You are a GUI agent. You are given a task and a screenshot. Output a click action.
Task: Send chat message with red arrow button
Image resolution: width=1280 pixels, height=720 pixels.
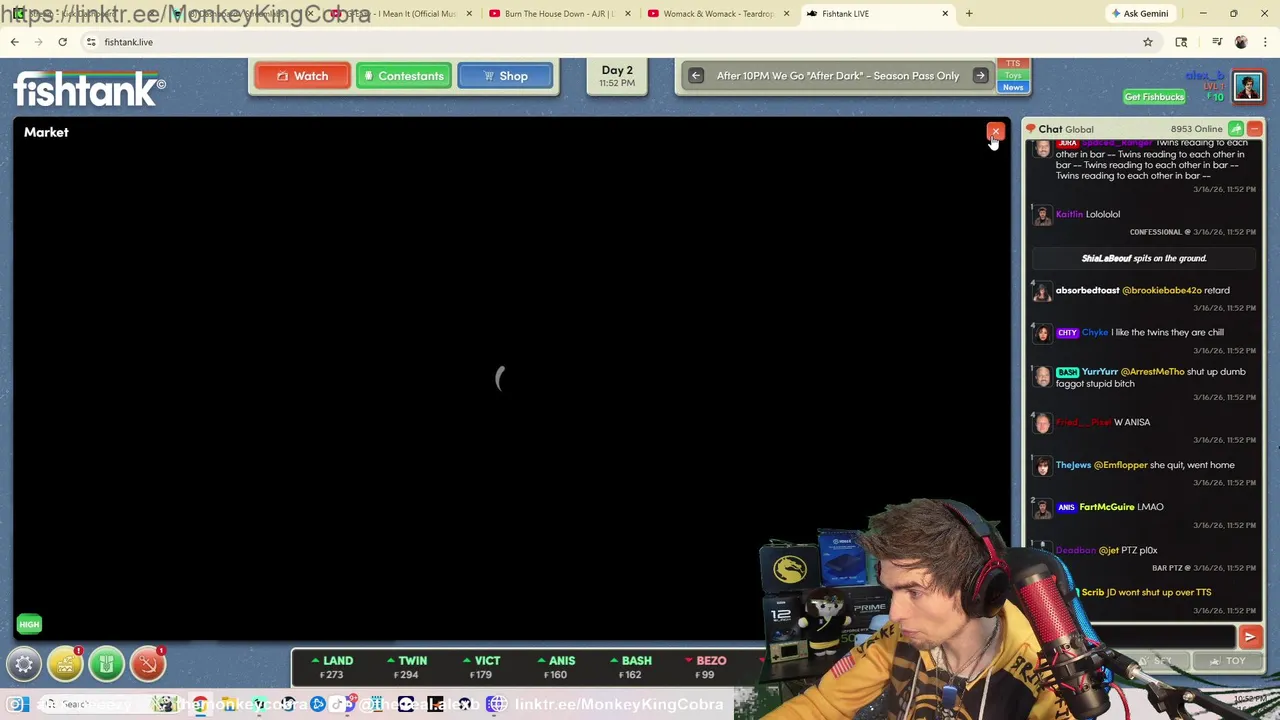point(1249,637)
